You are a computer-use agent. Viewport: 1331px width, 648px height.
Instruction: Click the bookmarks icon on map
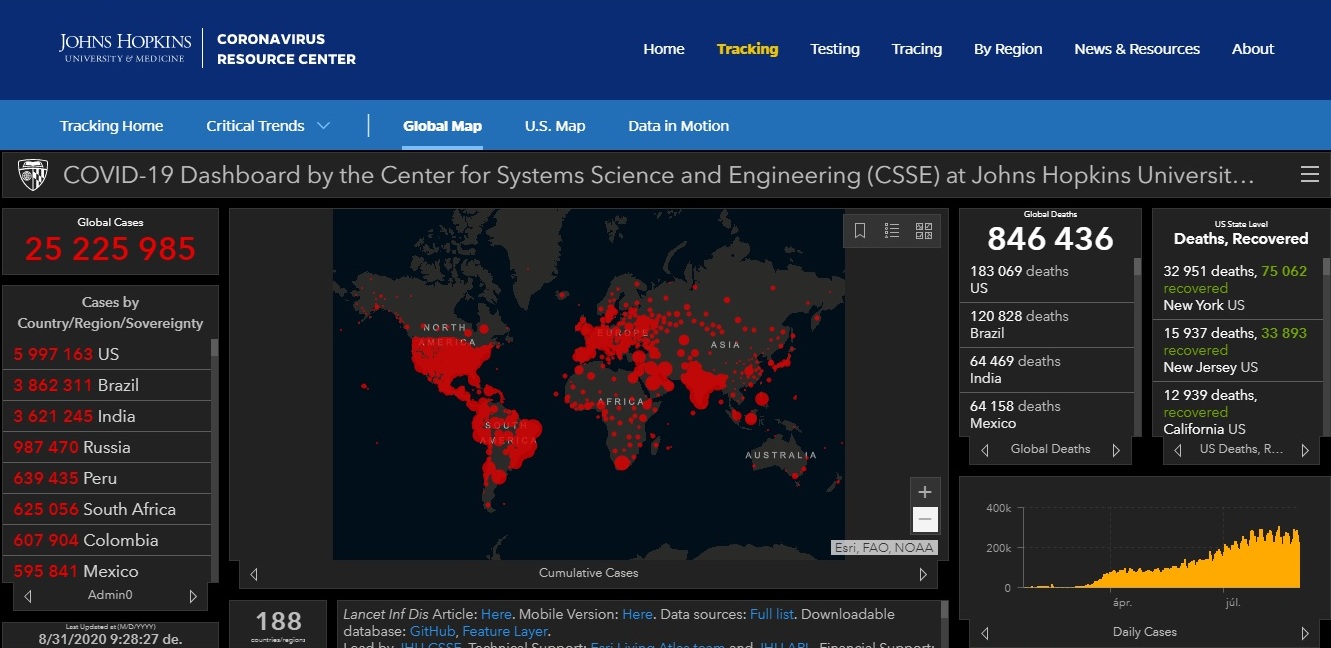tap(860, 231)
